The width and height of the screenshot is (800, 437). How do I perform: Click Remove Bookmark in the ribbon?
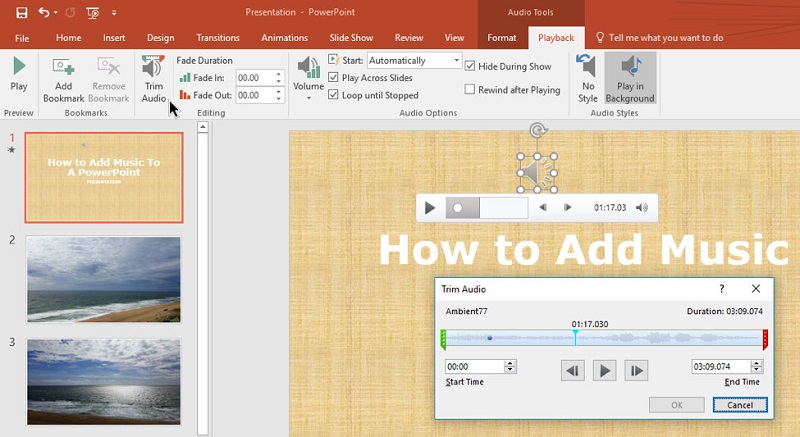(x=109, y=79)
